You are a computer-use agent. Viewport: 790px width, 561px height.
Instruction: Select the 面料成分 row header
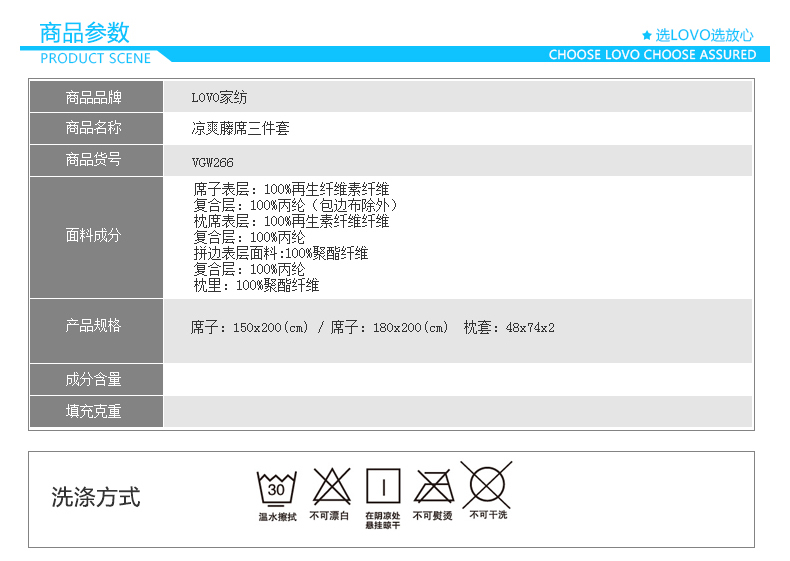tap(95, 236)
